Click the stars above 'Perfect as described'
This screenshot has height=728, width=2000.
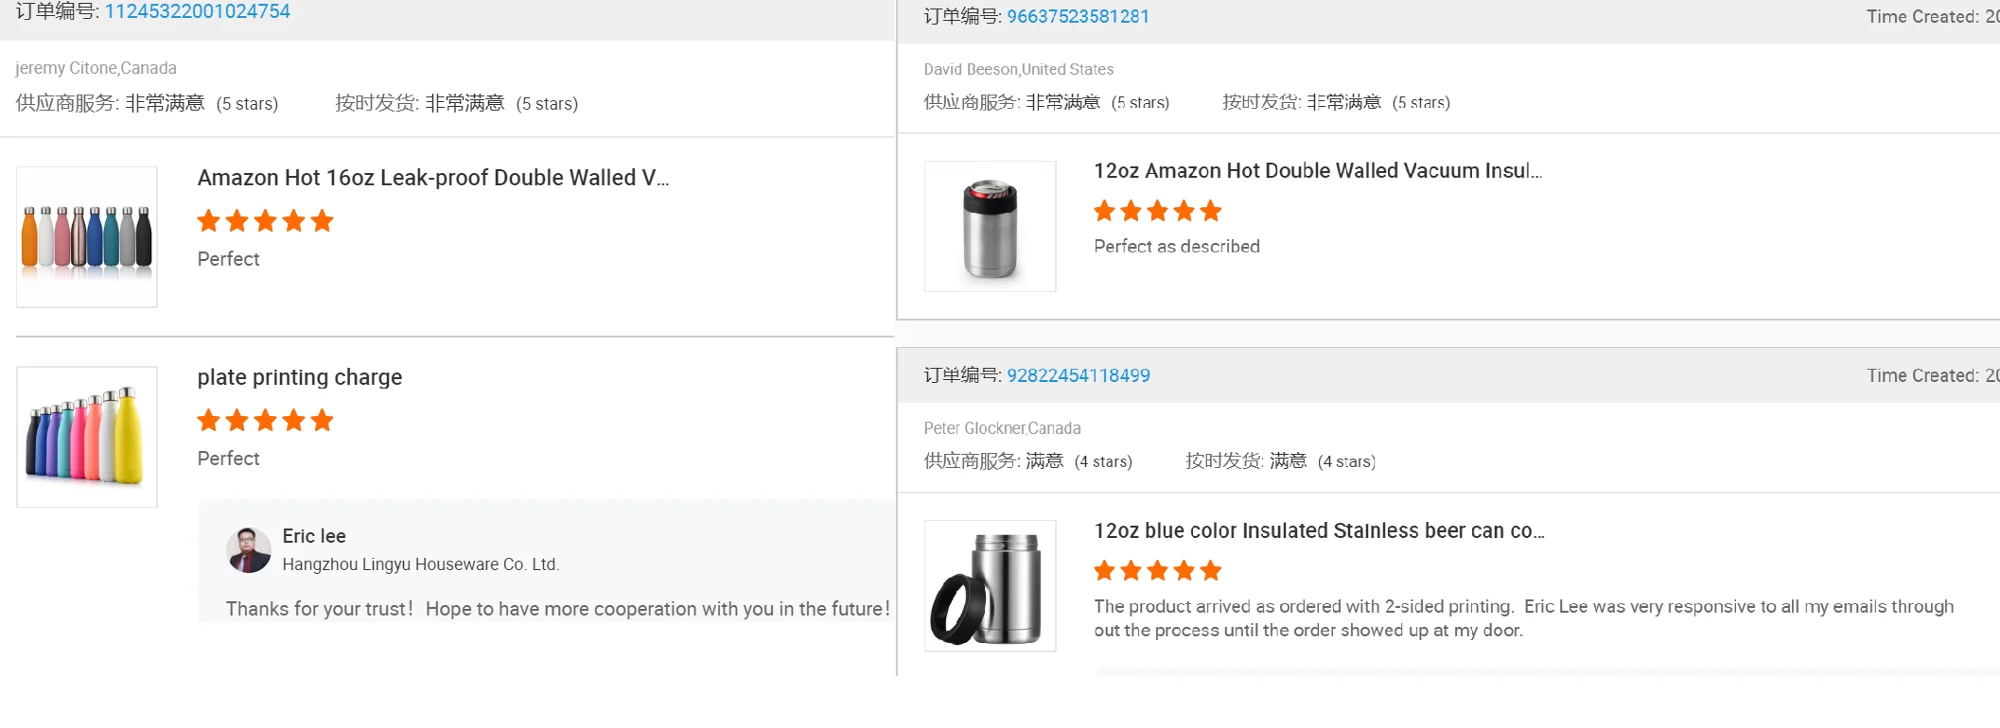[1157, 211]
